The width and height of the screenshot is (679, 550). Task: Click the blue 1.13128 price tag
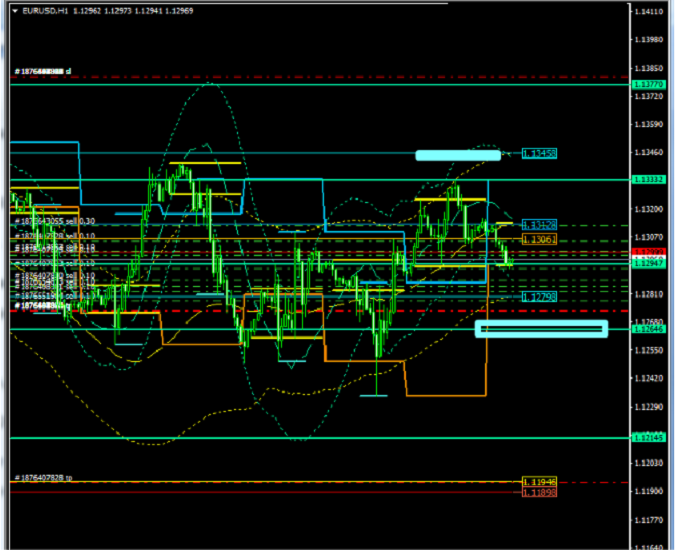point(540,225)
